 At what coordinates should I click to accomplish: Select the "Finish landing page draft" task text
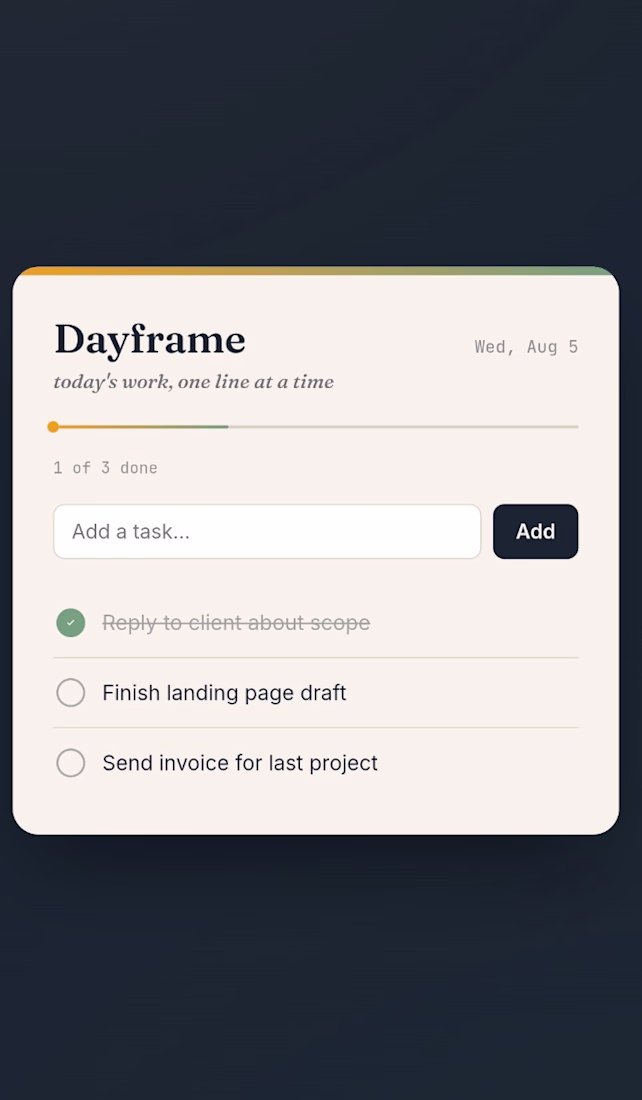tap(225, 693)
